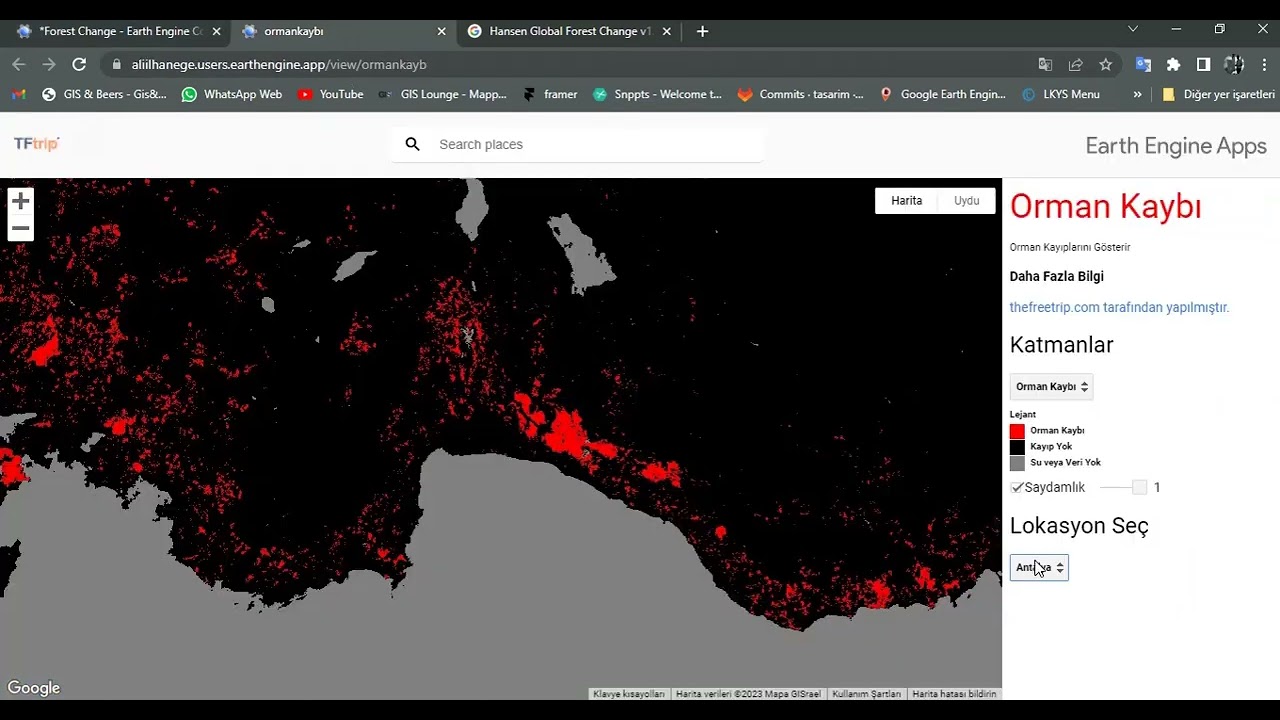Open the Diğer yer işaretleri folder

tap(1218, 94)
